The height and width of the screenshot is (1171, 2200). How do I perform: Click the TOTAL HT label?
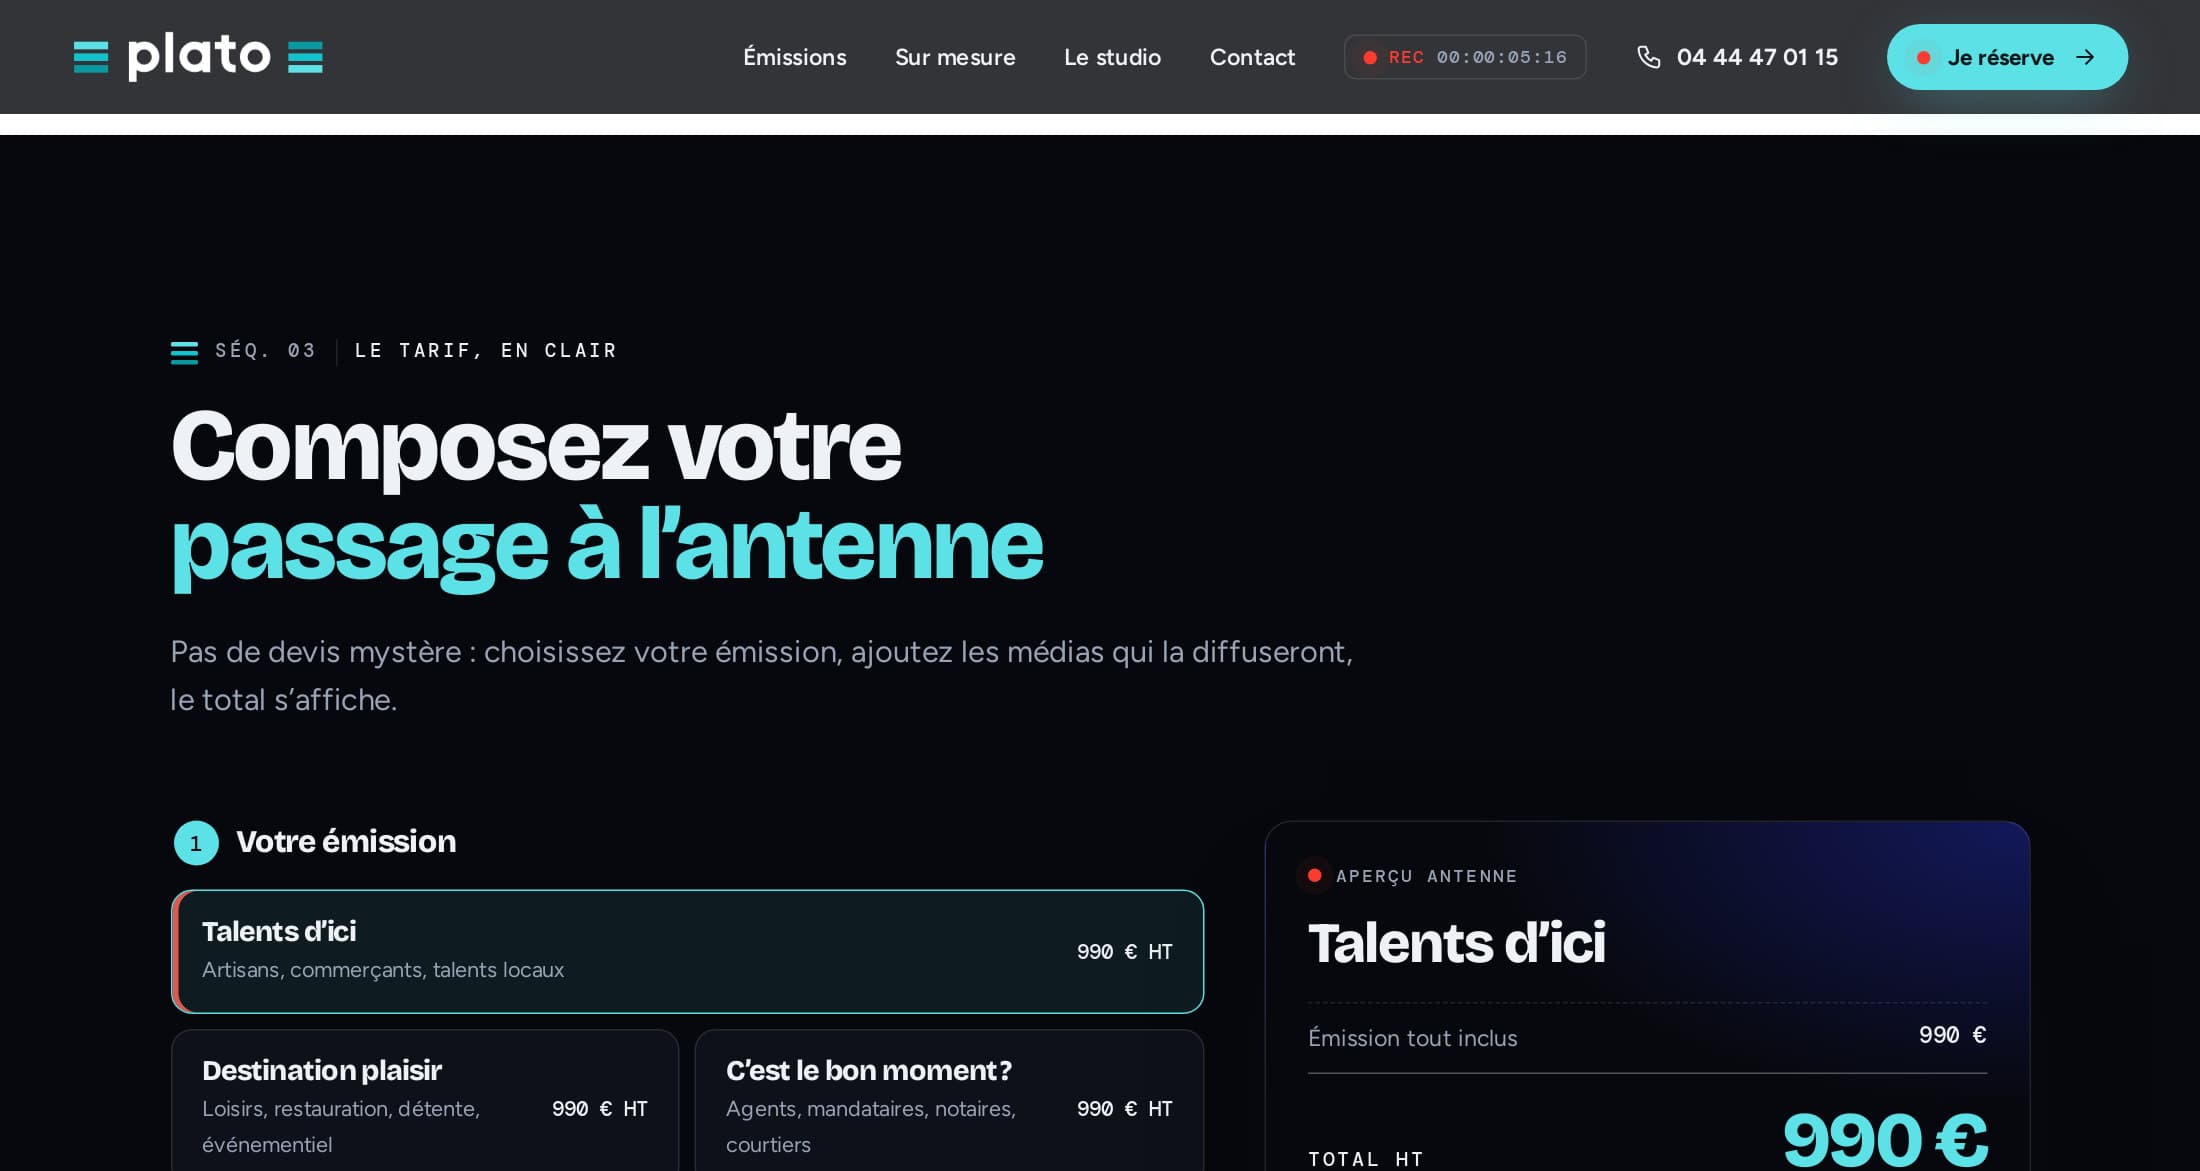point(1366,1159)
